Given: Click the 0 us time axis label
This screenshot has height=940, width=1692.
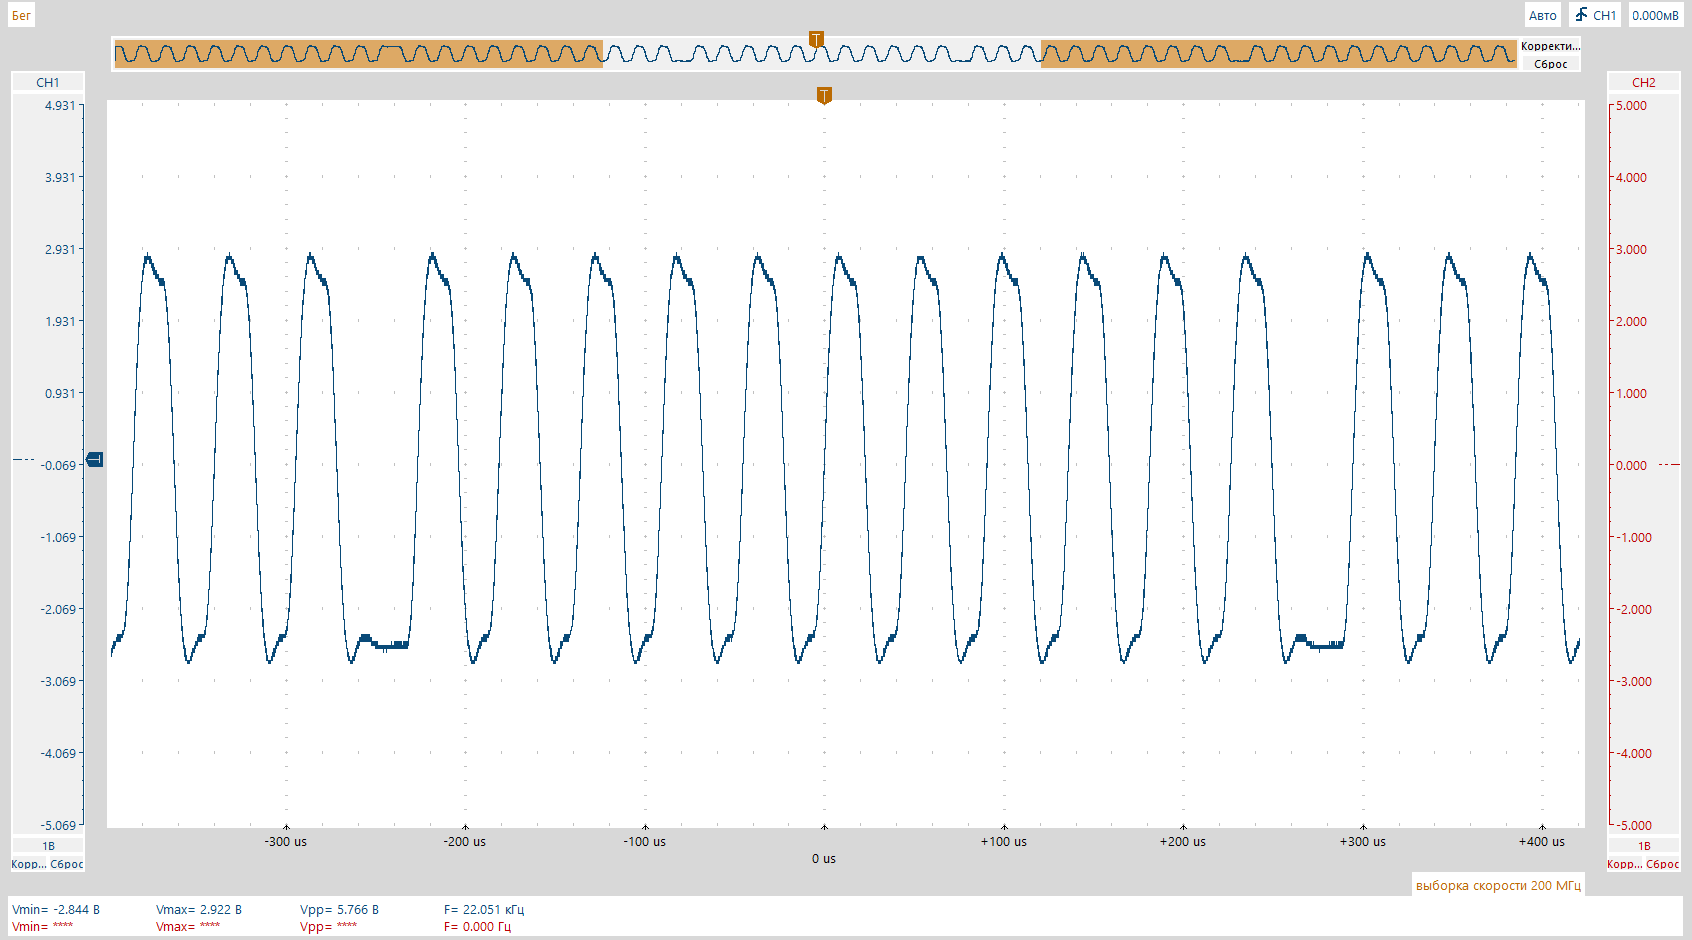Looking at the screenshot, I should point(824,858).
